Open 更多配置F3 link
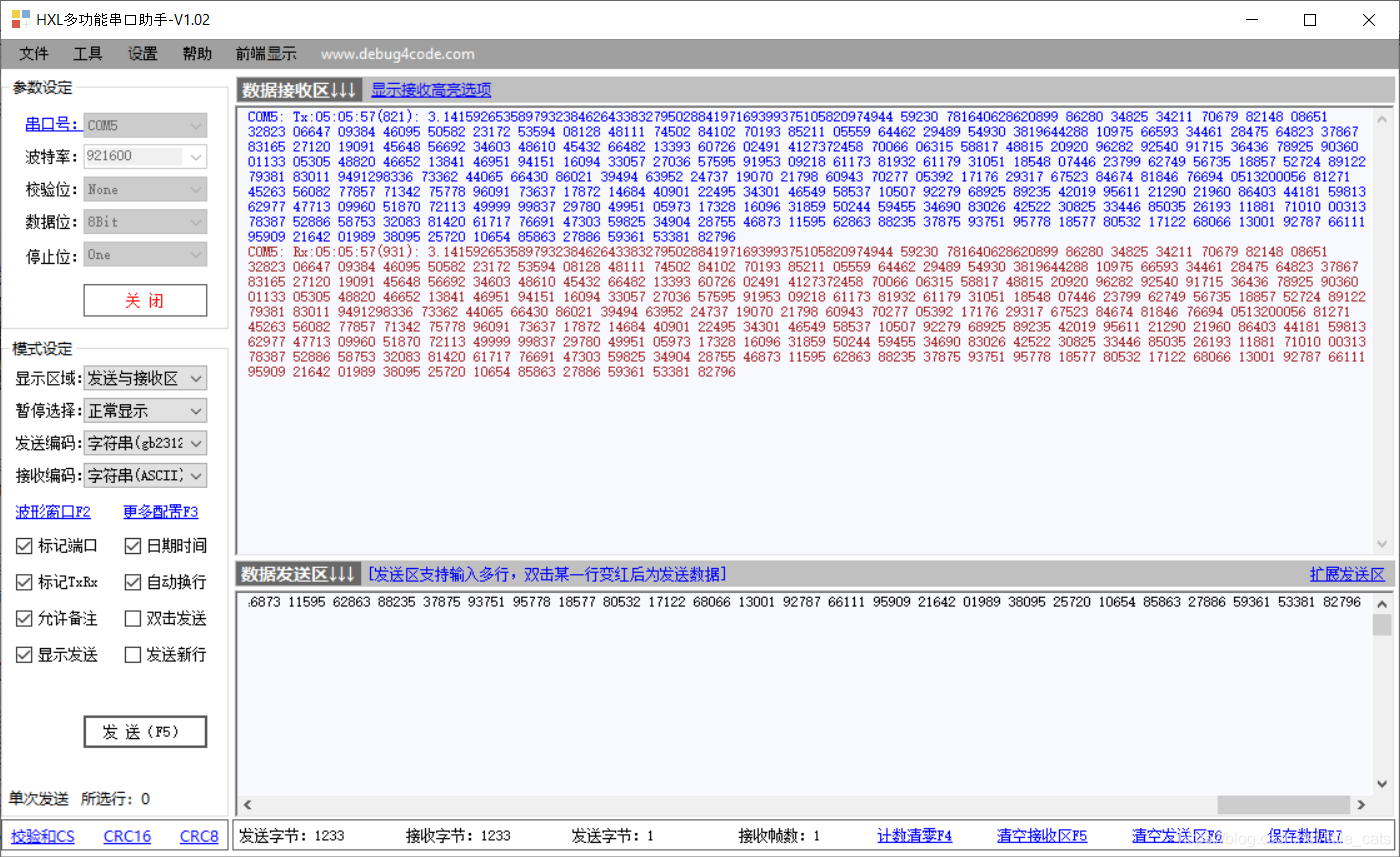 coord(161,512)
